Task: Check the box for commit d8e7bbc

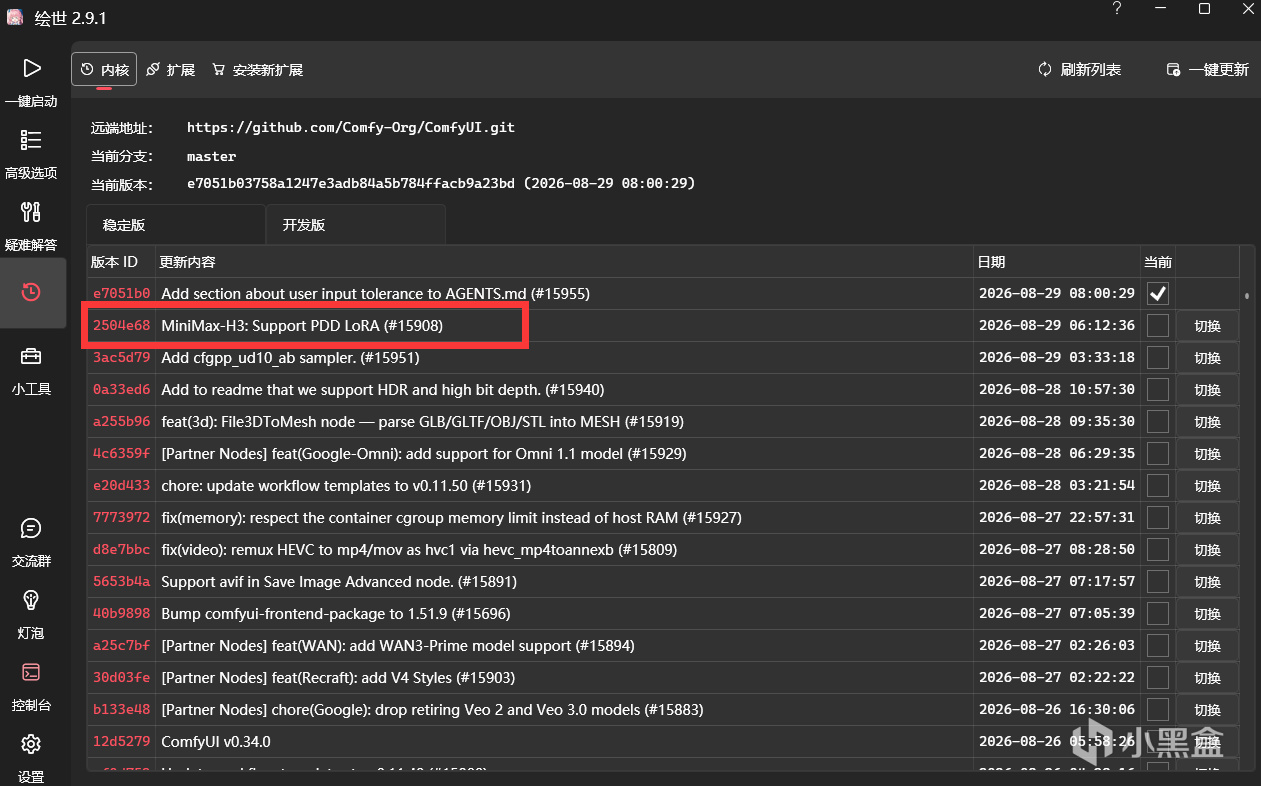Action: (1158, 550)
